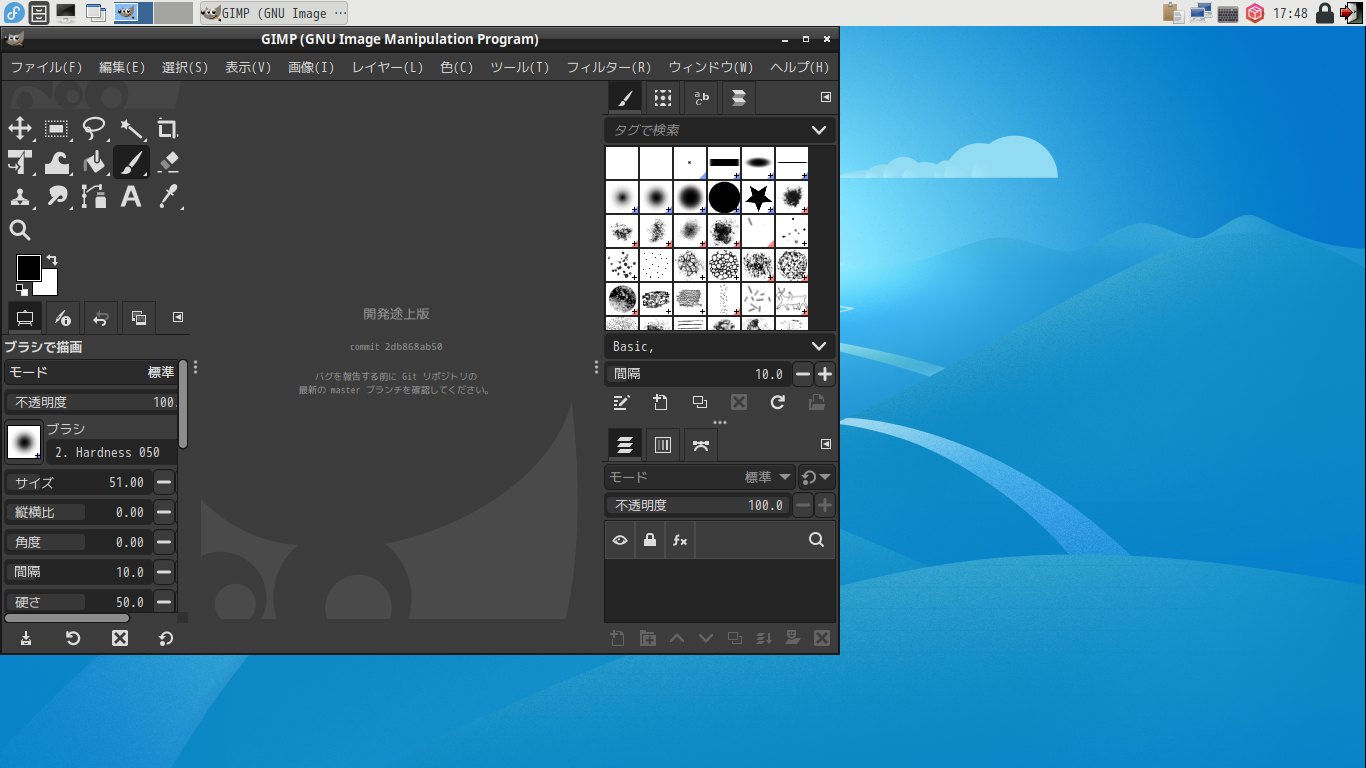Activate the Fuzzy Select magic wand tool
This screenshot has width=1366, height=768.
pyautogui.click(x=131, y=128)
